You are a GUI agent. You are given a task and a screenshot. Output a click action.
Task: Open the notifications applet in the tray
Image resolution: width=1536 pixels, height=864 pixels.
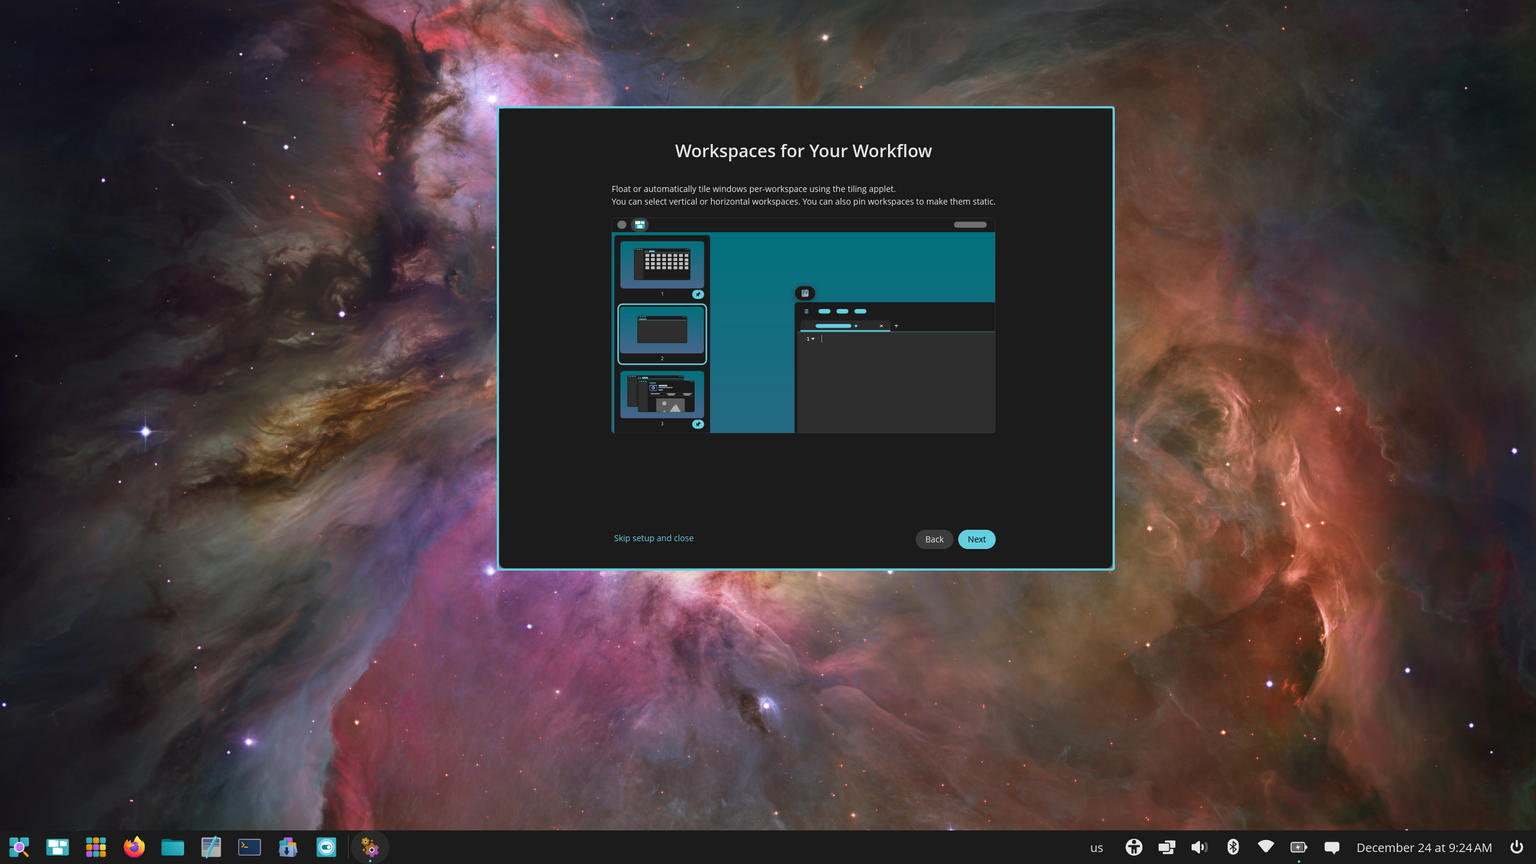(1333, 847)
